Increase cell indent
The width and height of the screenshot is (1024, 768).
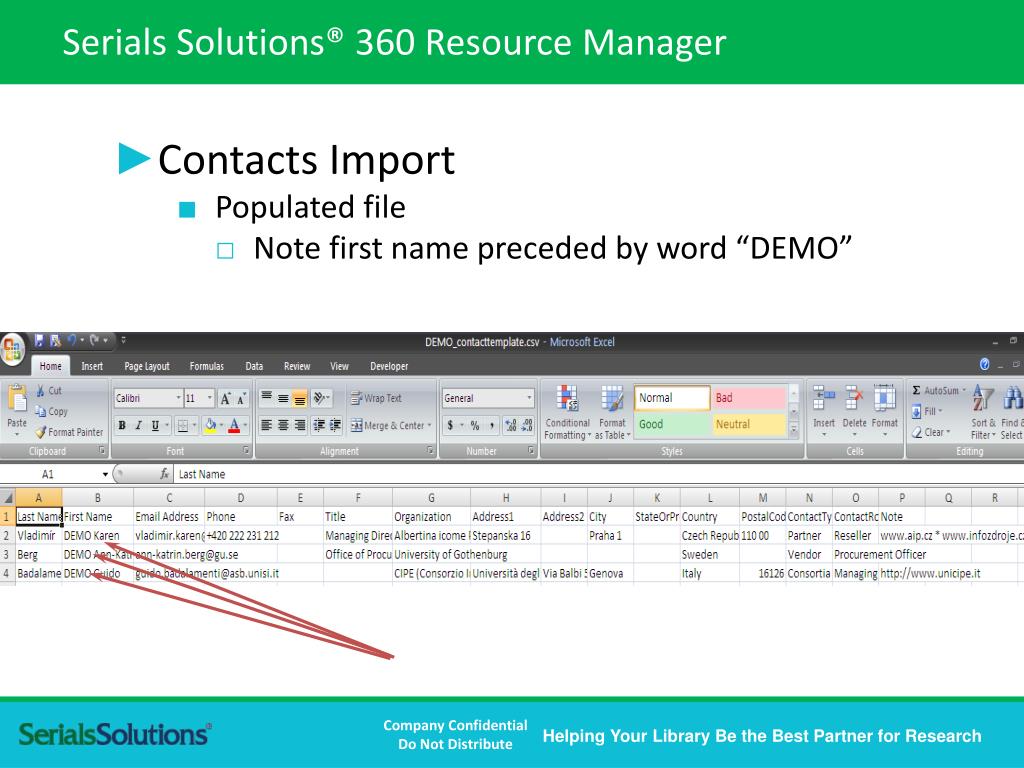click(335, 425)
